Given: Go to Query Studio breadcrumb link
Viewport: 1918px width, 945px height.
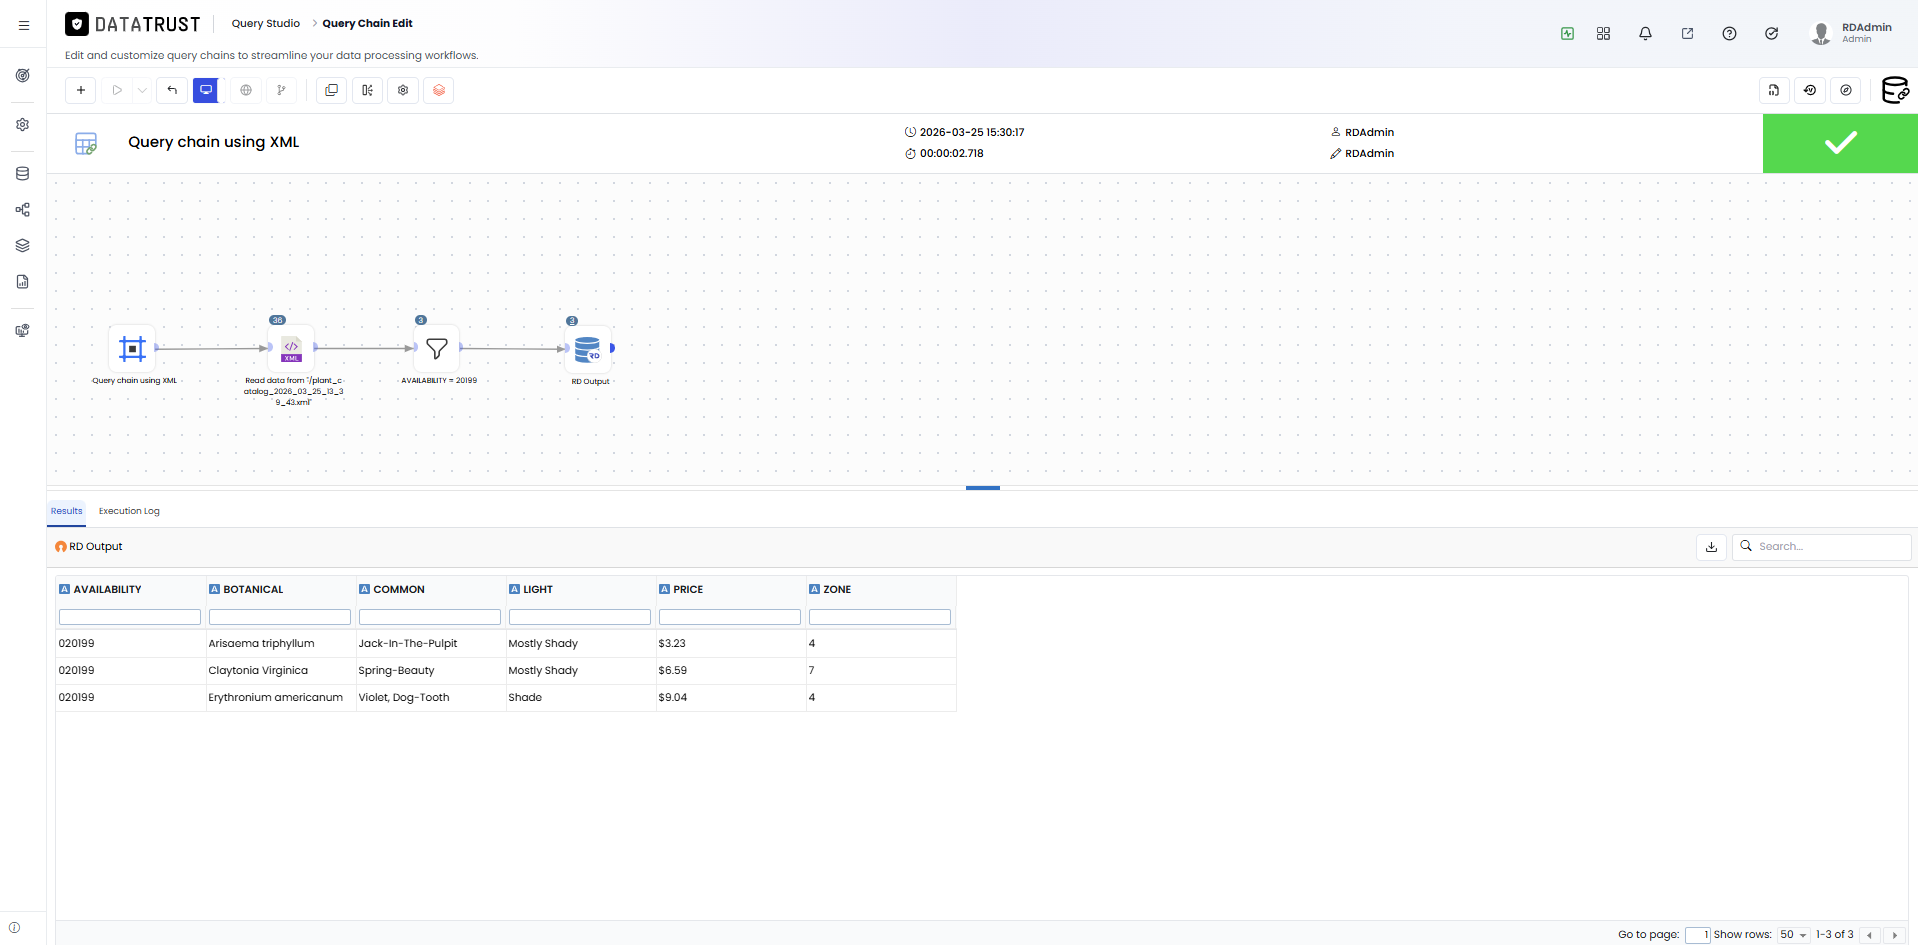Looking at the screenshot, I should click(x=266, y=23).
